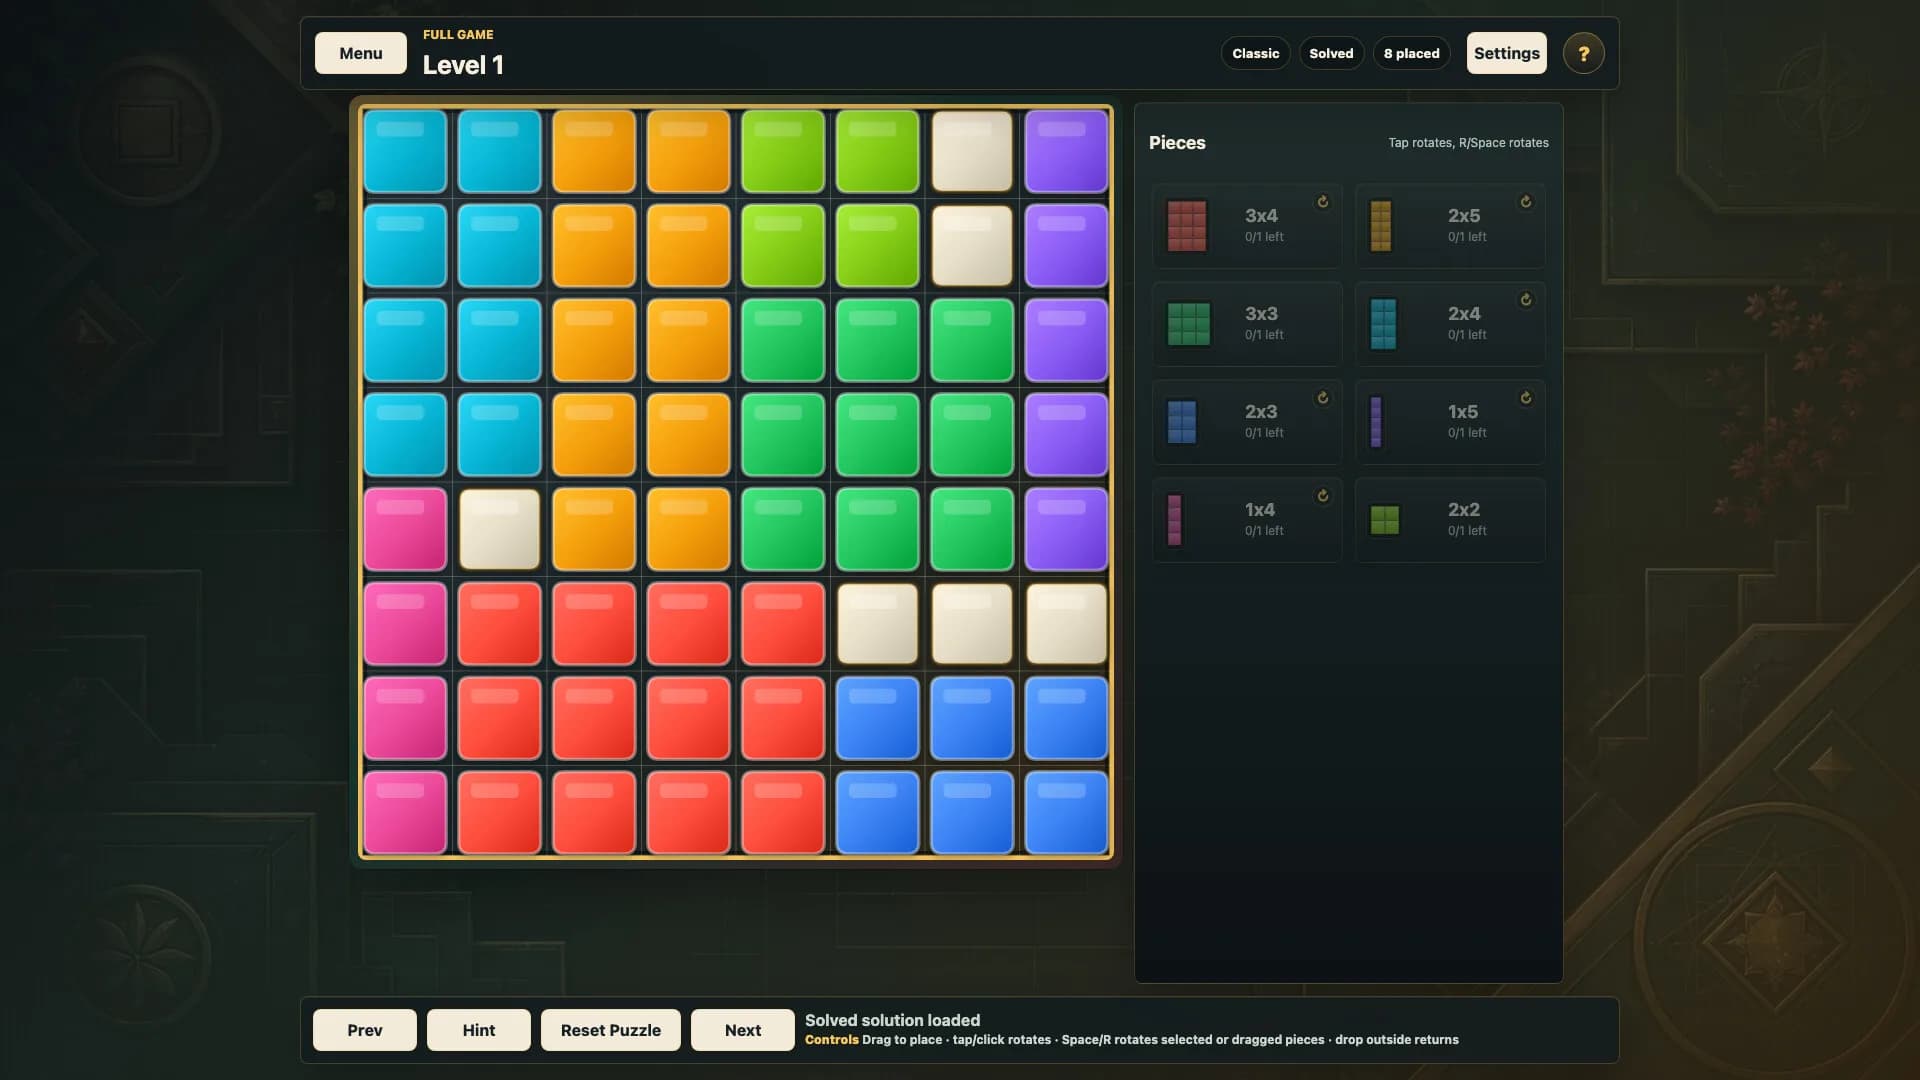
Task: Click 'Solved solution loaded' status text
Action: tap(892, 1020)
